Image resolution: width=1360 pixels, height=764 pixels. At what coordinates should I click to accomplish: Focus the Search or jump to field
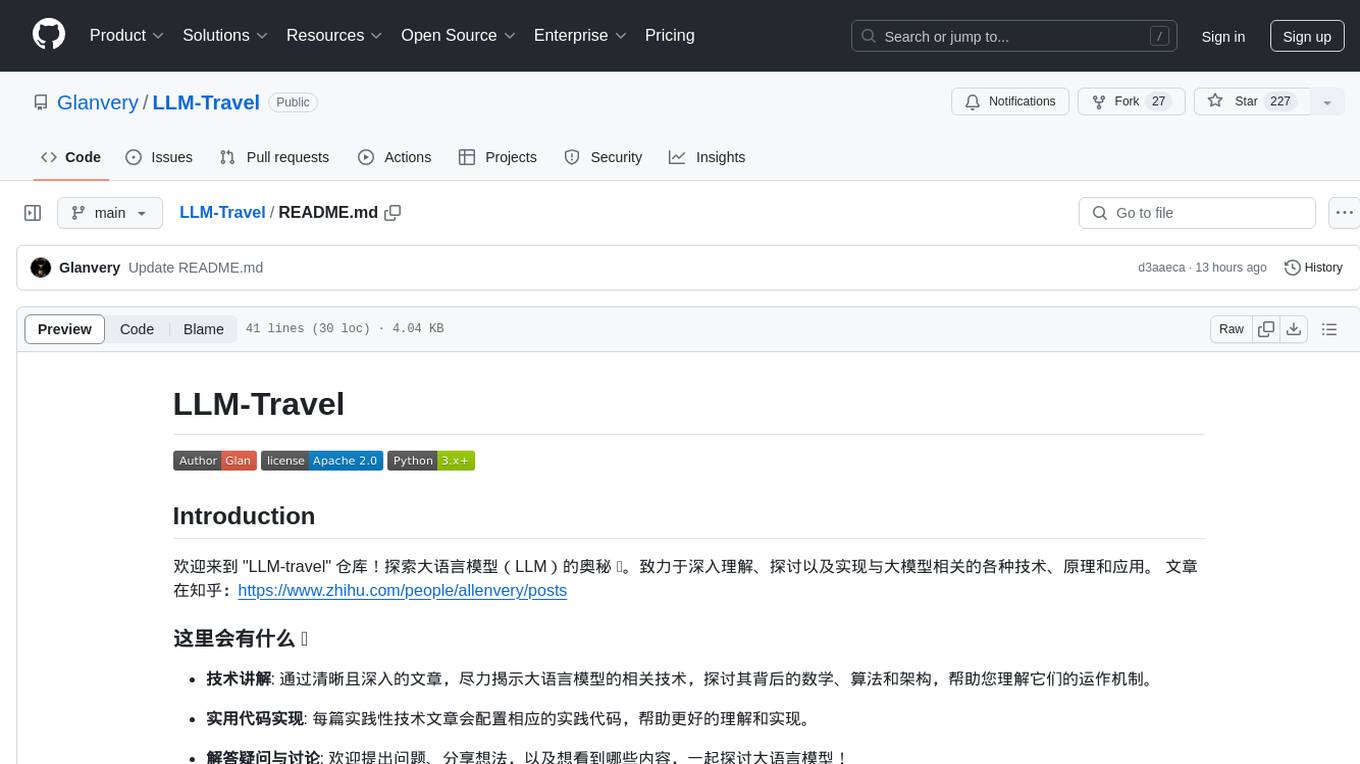(x=1012, y=36)
